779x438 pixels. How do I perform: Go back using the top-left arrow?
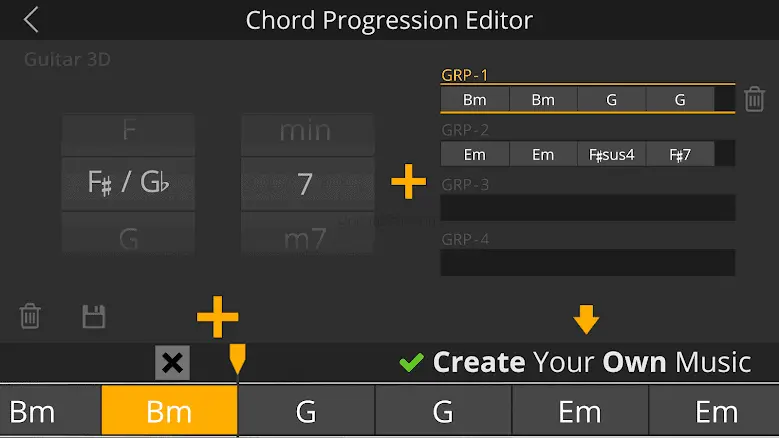point(32,20)
